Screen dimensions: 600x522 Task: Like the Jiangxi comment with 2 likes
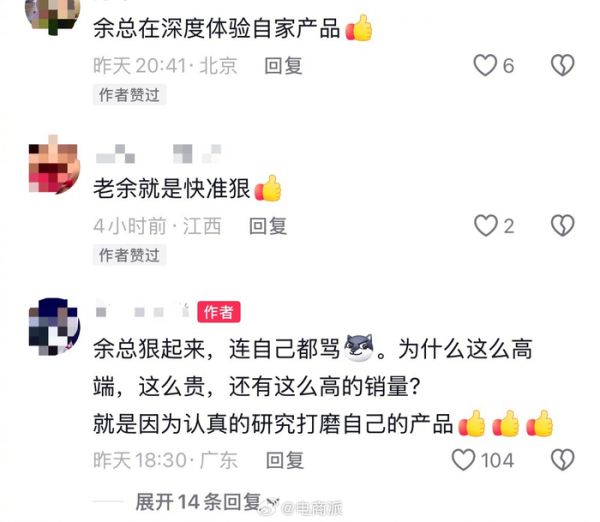click(x=486, y=226)
